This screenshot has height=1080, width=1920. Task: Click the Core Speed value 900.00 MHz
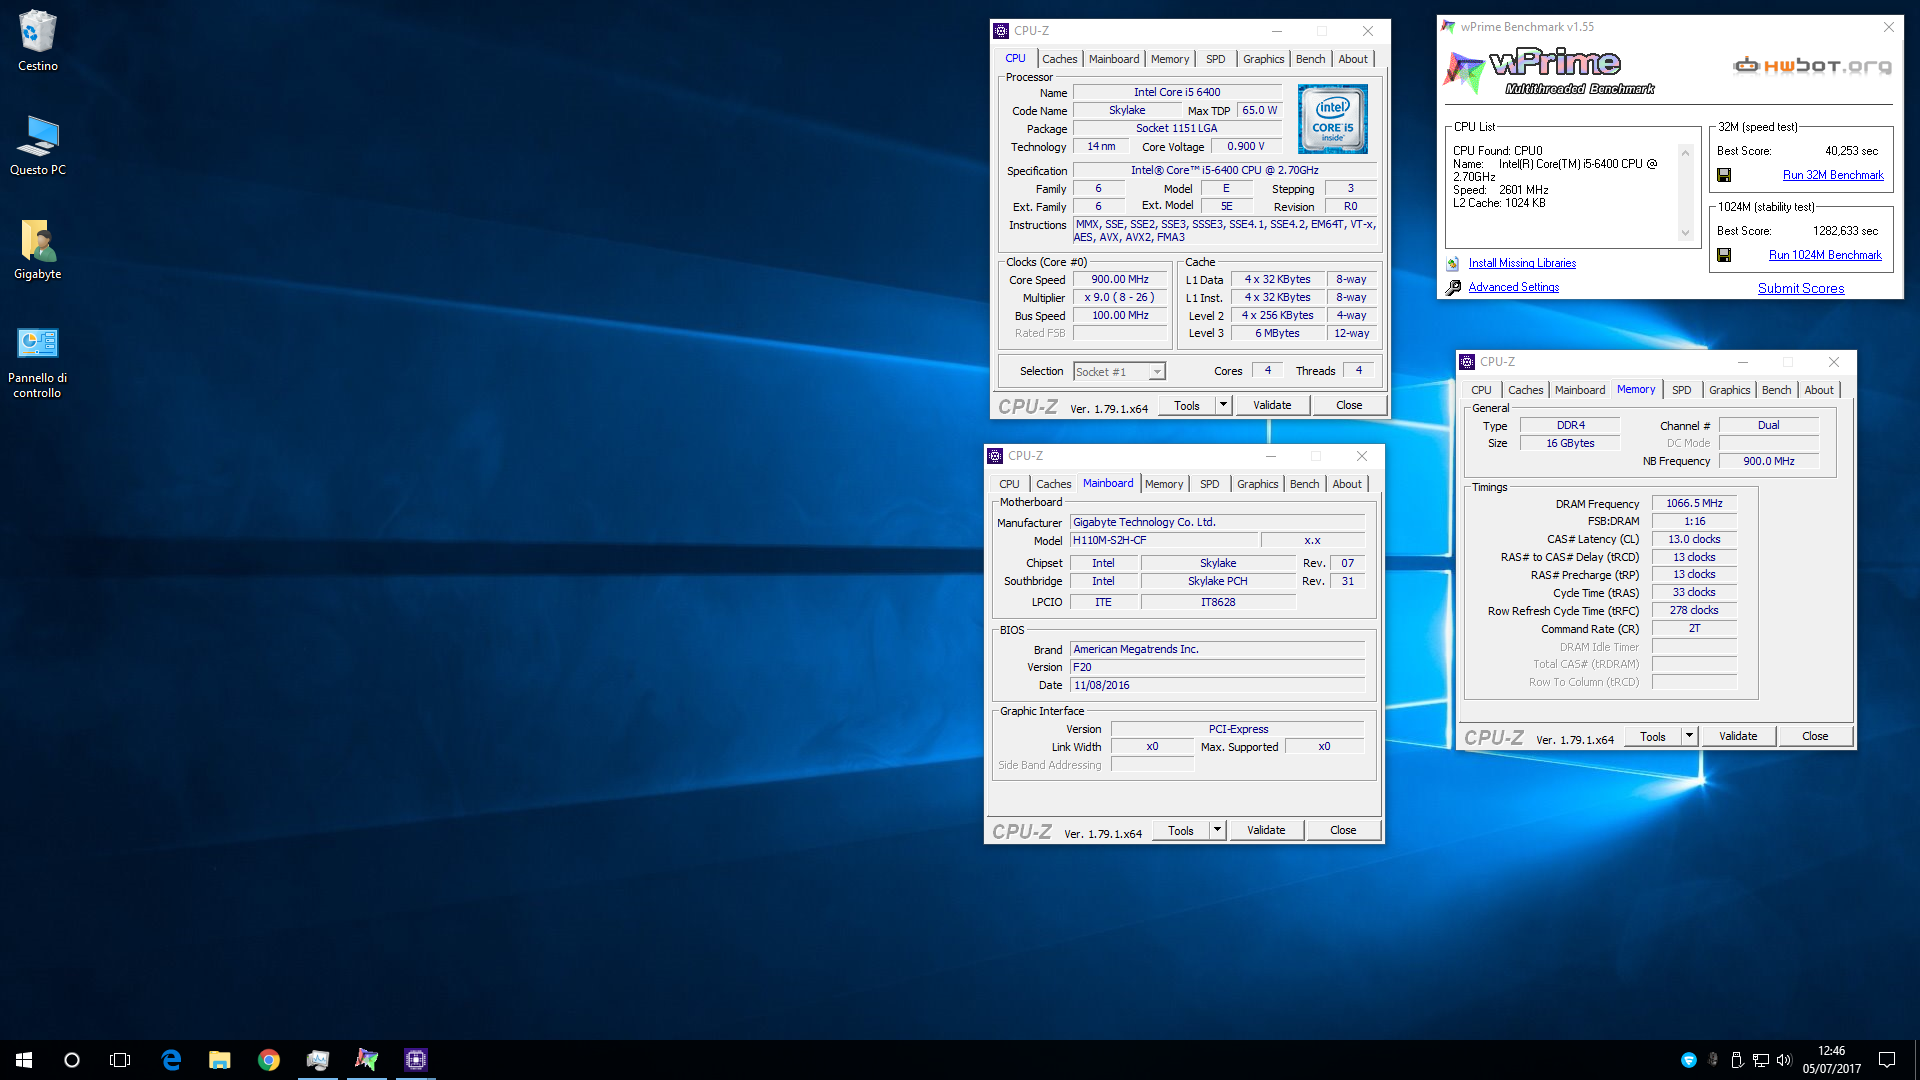[1119, 280]
